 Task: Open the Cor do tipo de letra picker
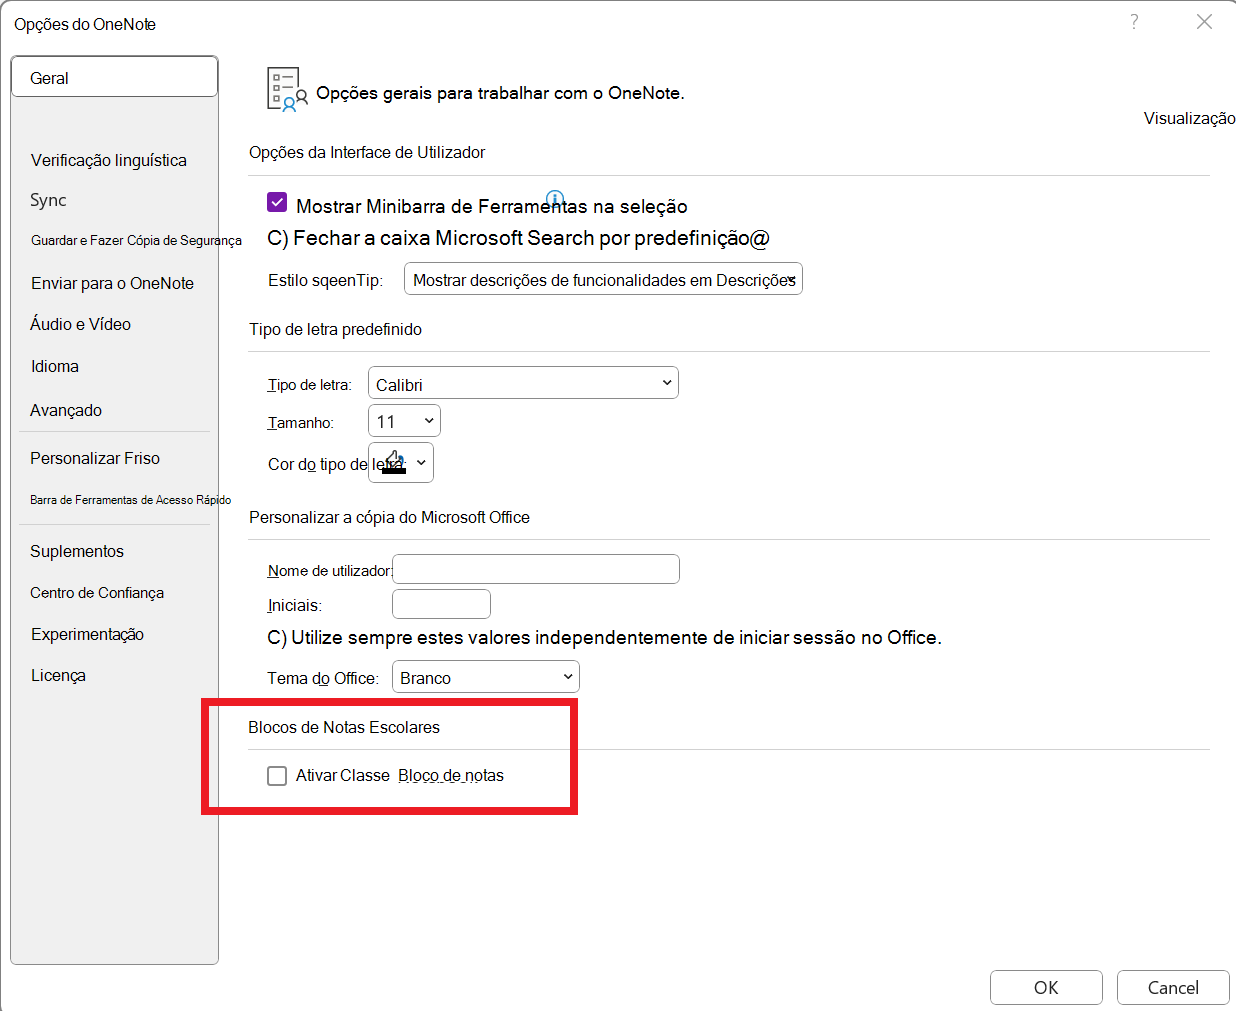coord(401,462)
